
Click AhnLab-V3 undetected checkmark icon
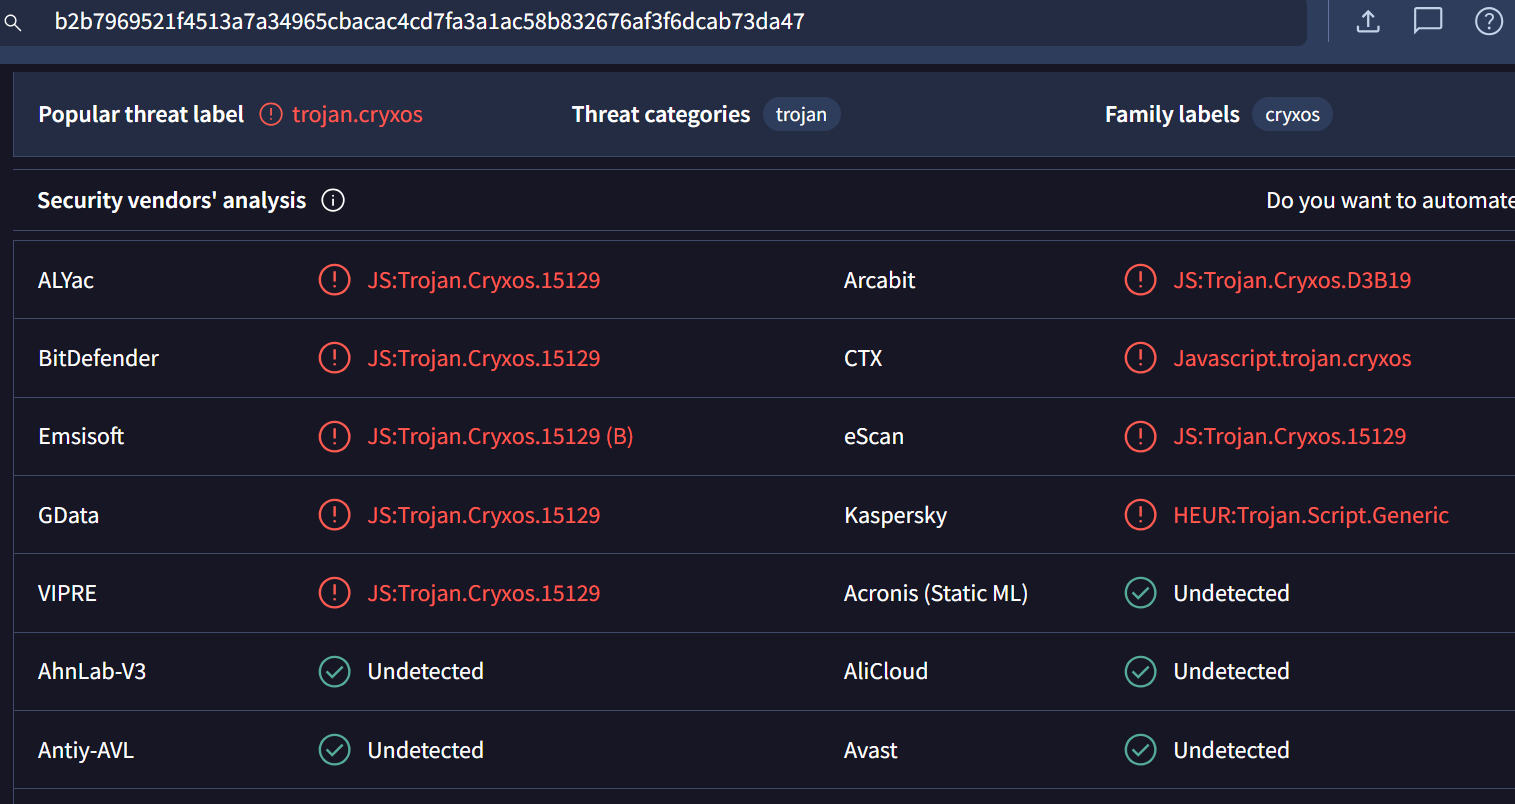point(334,671)
